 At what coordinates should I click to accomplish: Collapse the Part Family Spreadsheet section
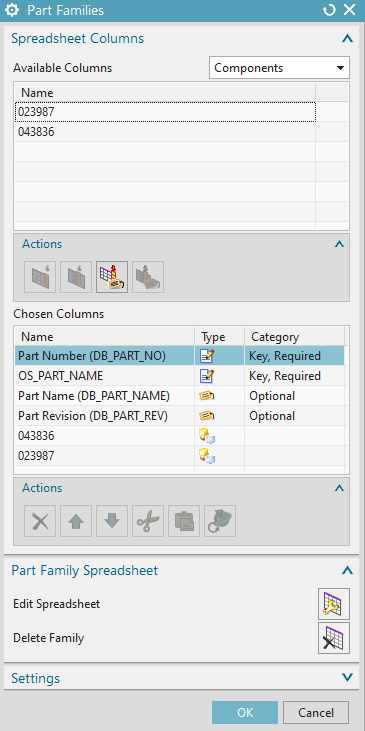pos(347,571)
